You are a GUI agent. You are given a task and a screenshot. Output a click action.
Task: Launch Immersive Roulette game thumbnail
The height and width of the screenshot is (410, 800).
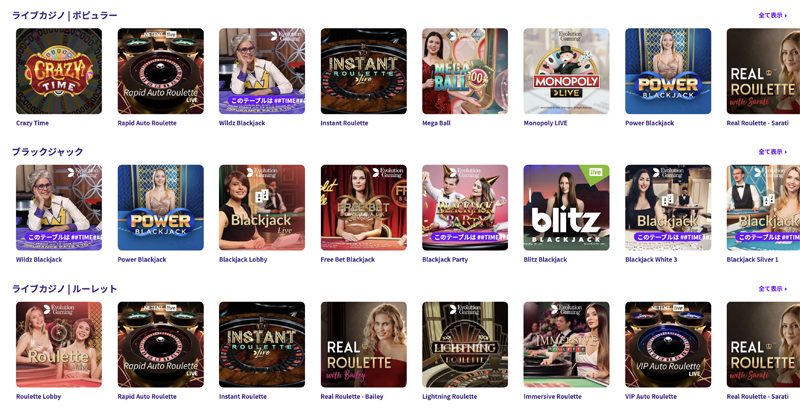pos(566,345)
